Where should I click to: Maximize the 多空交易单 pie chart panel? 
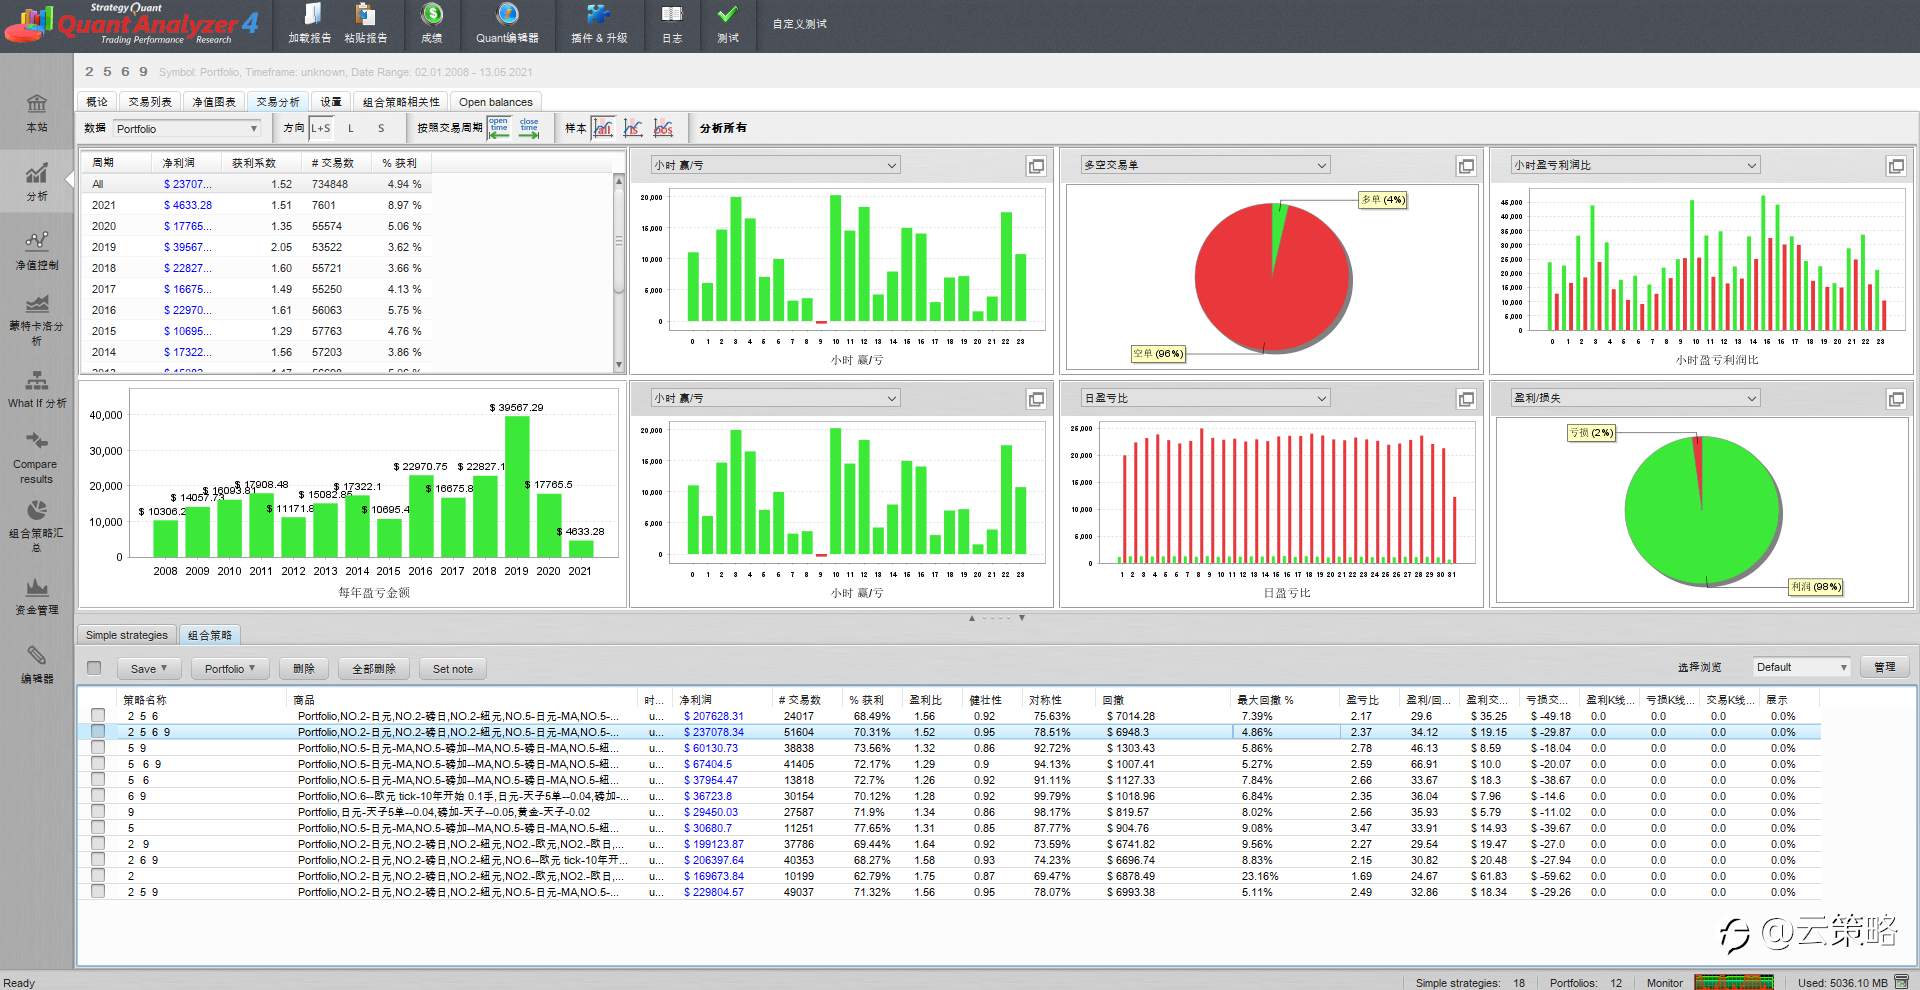(1466, 166)
